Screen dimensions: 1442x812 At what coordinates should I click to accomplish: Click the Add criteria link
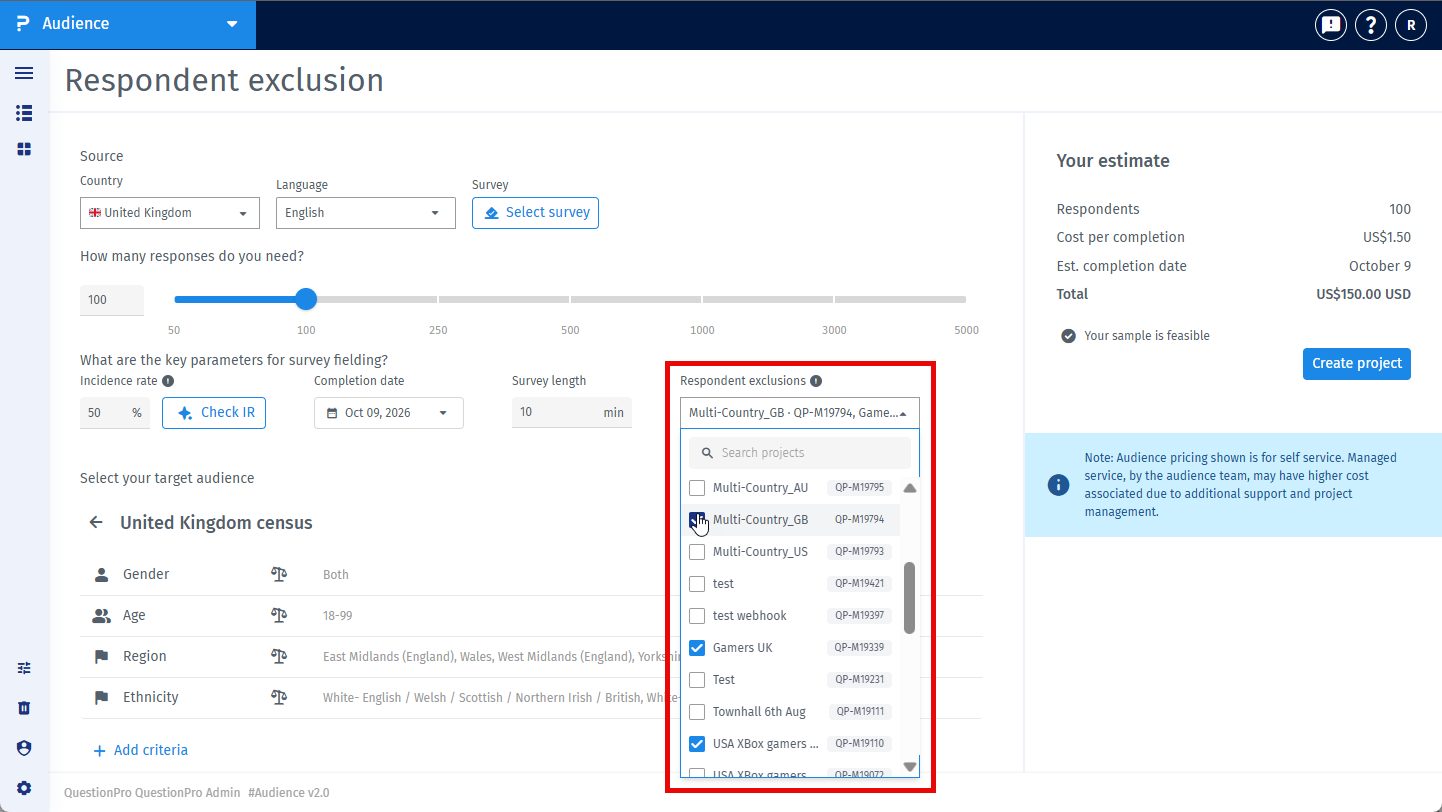[x=141, y=750]
